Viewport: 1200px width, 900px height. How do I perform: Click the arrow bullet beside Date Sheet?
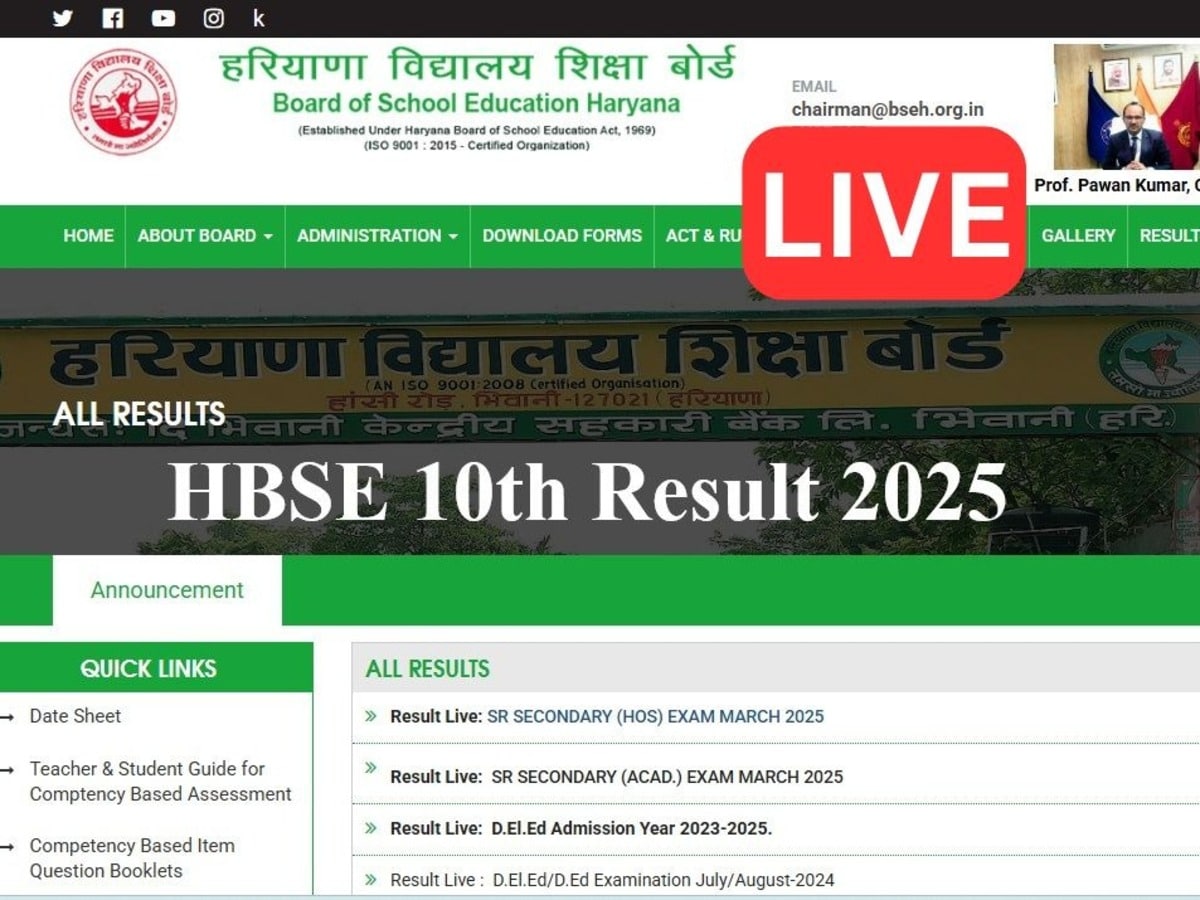pyautogui.click(x=8, y=717)
